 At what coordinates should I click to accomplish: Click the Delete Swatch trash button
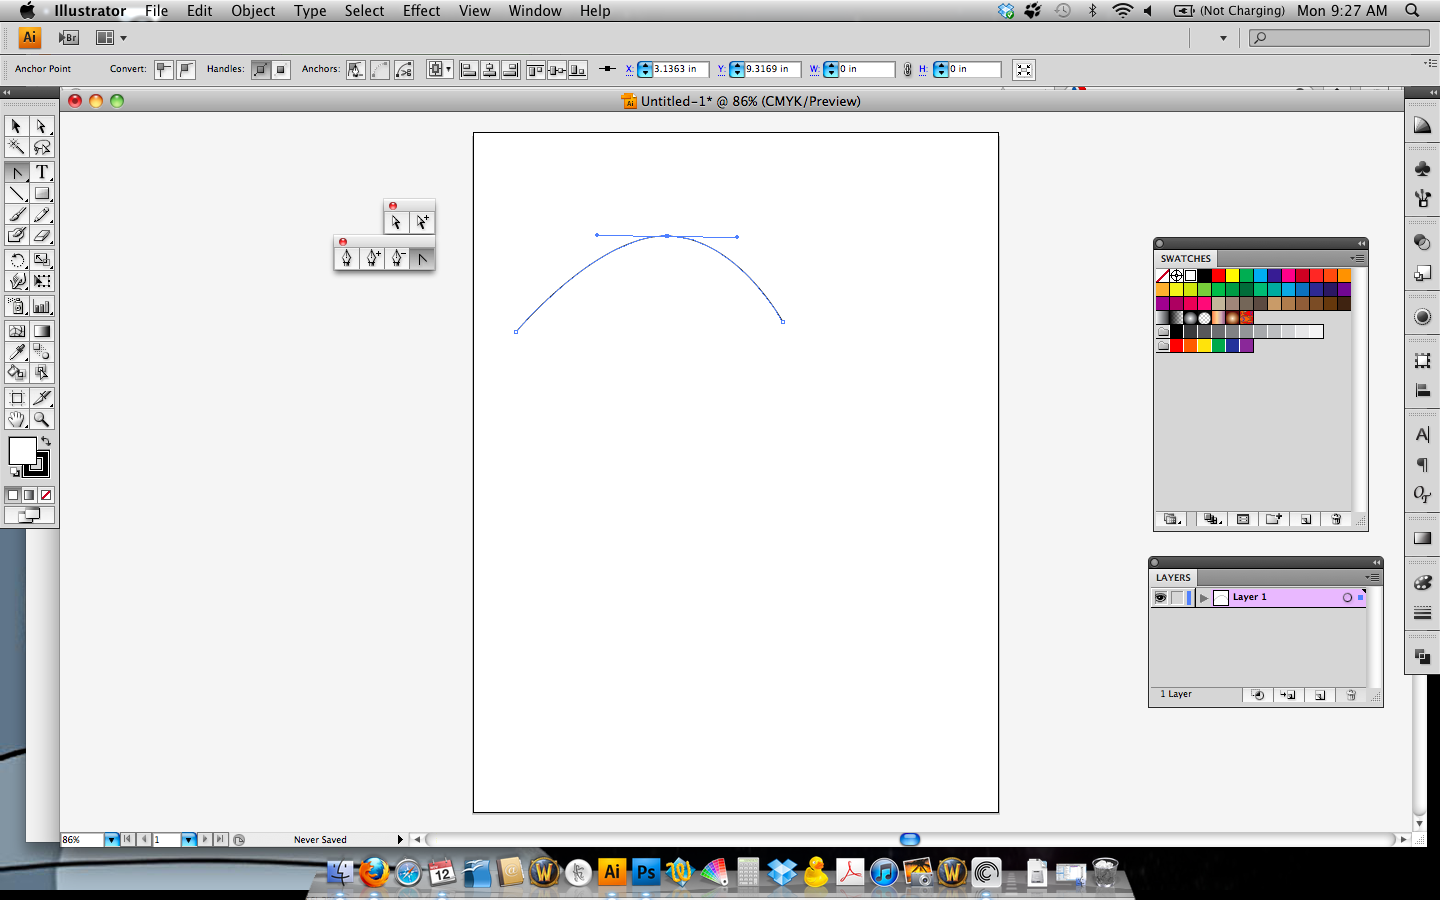pos(1336,519)
